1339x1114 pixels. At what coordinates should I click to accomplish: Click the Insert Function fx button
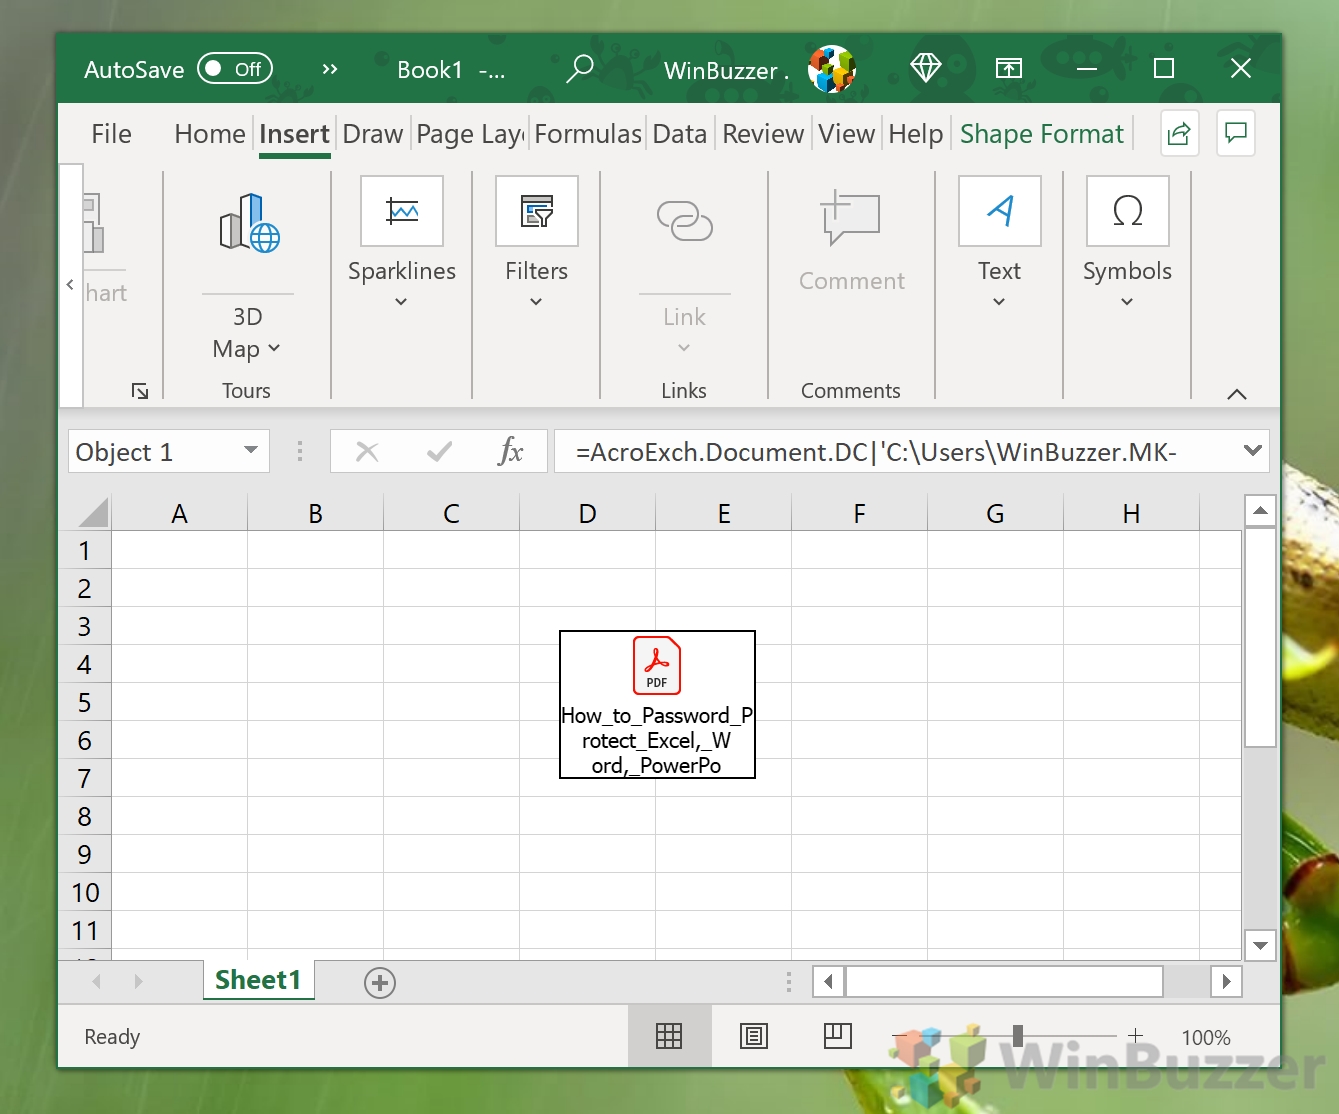point(511,451)
